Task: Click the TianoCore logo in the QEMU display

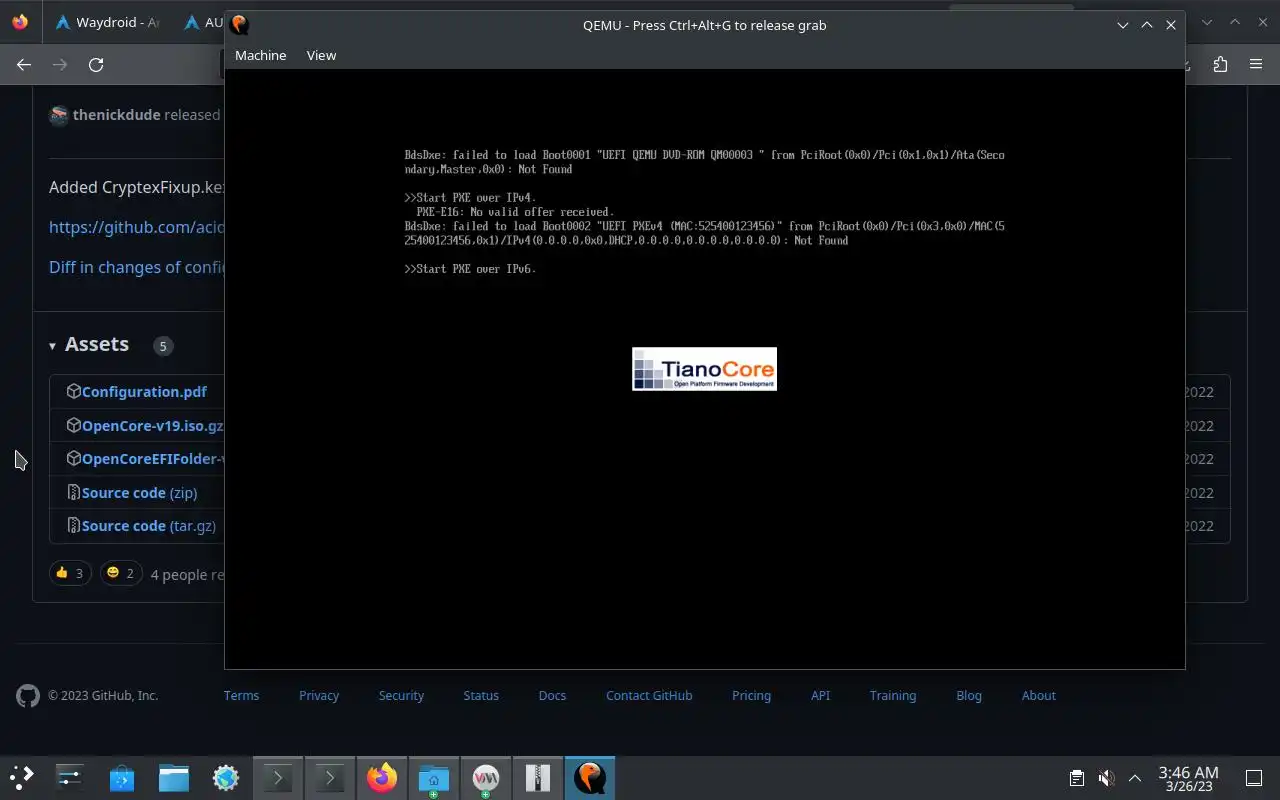Action: click(704, 369)
